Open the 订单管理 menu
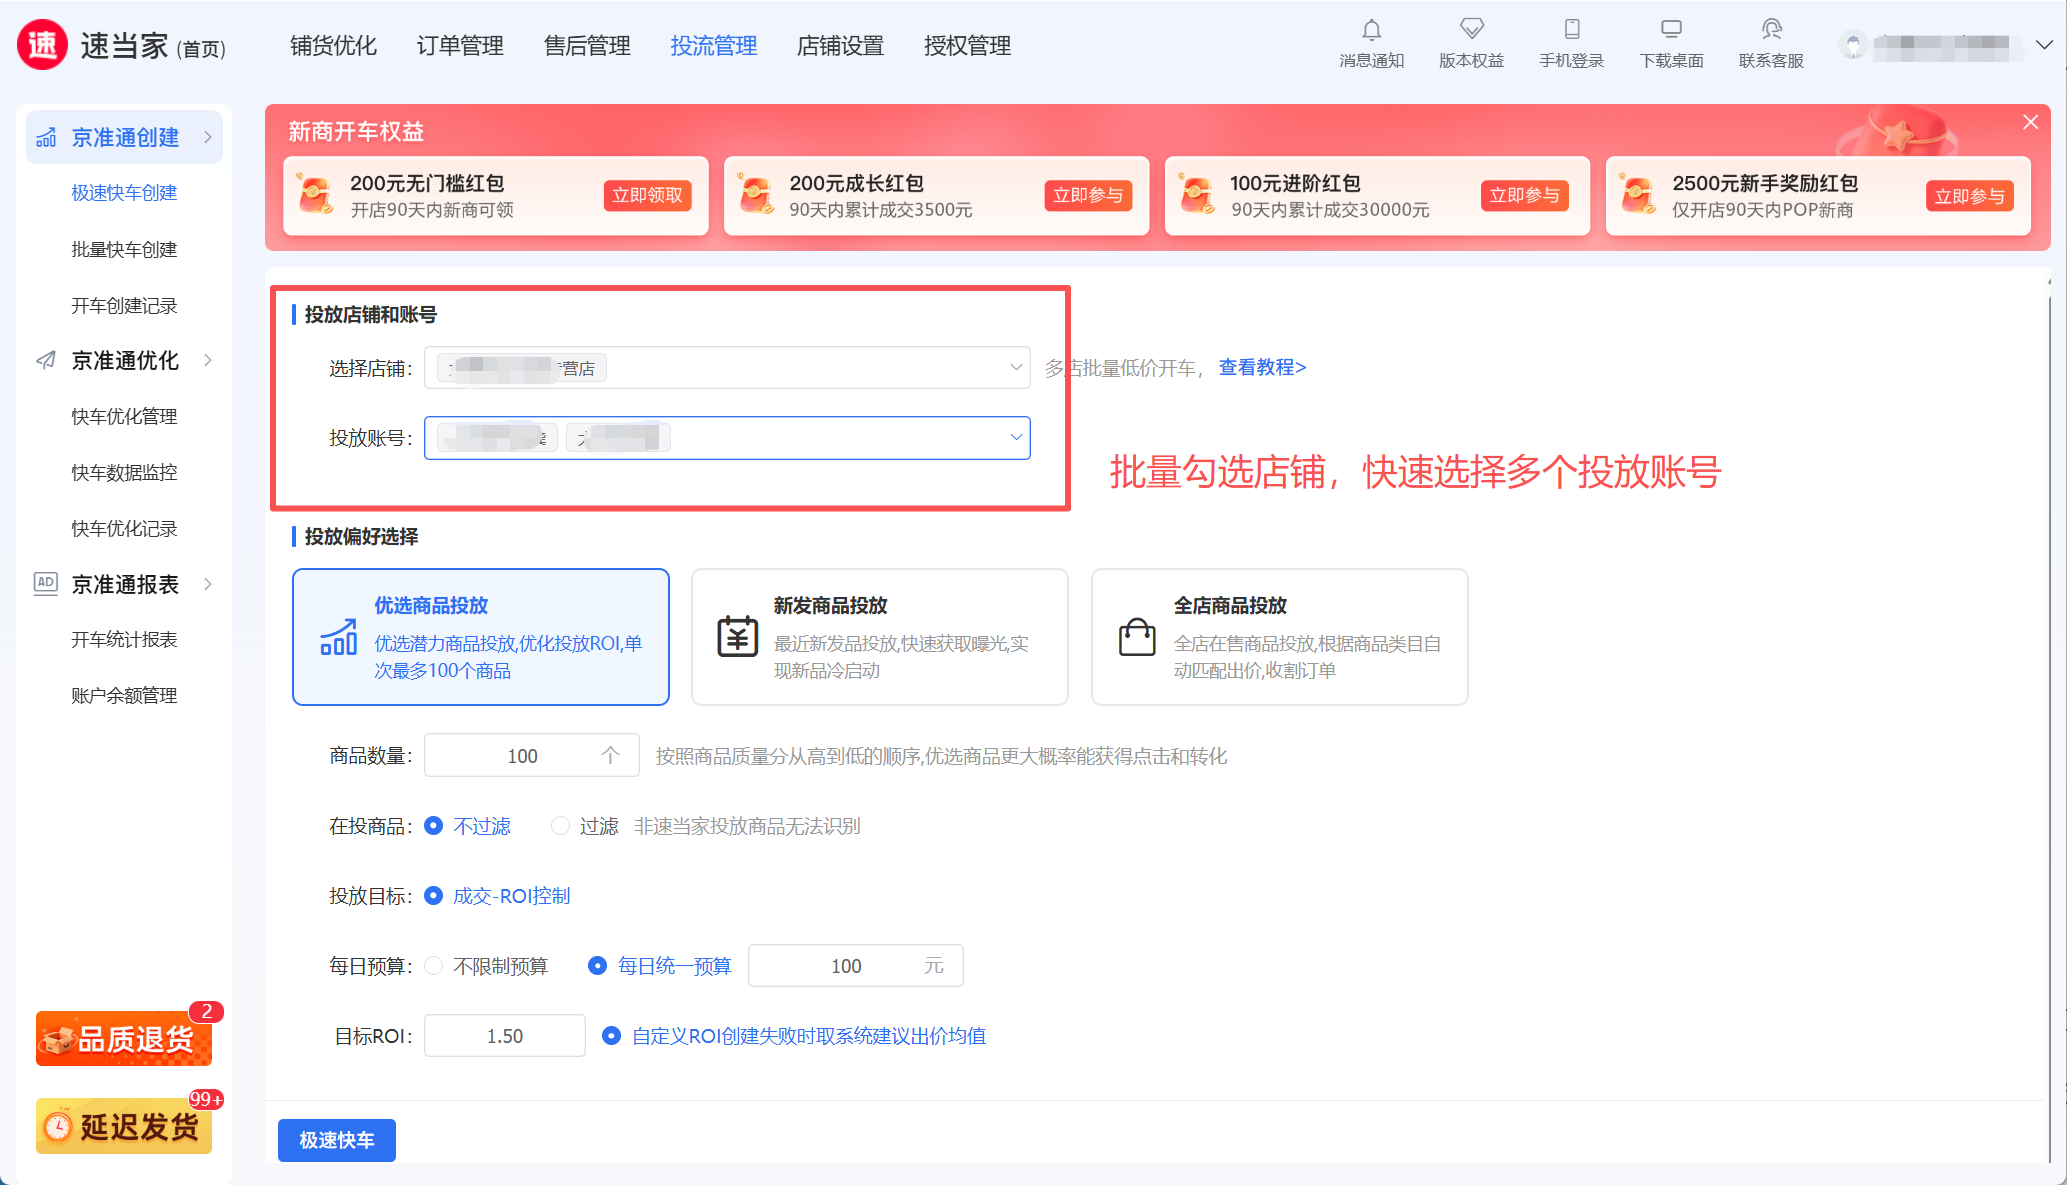 coord(460,46)
